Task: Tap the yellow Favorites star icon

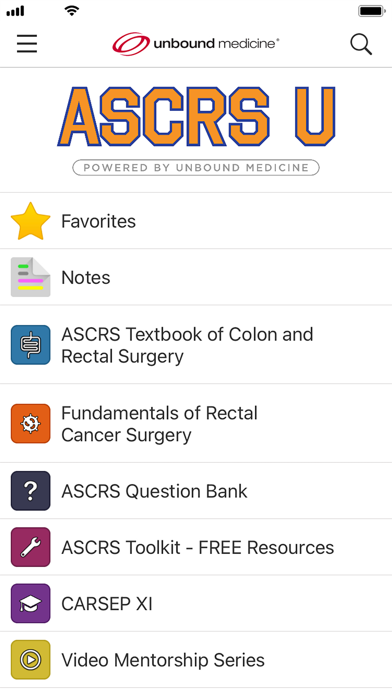Action: coord(31,221)
